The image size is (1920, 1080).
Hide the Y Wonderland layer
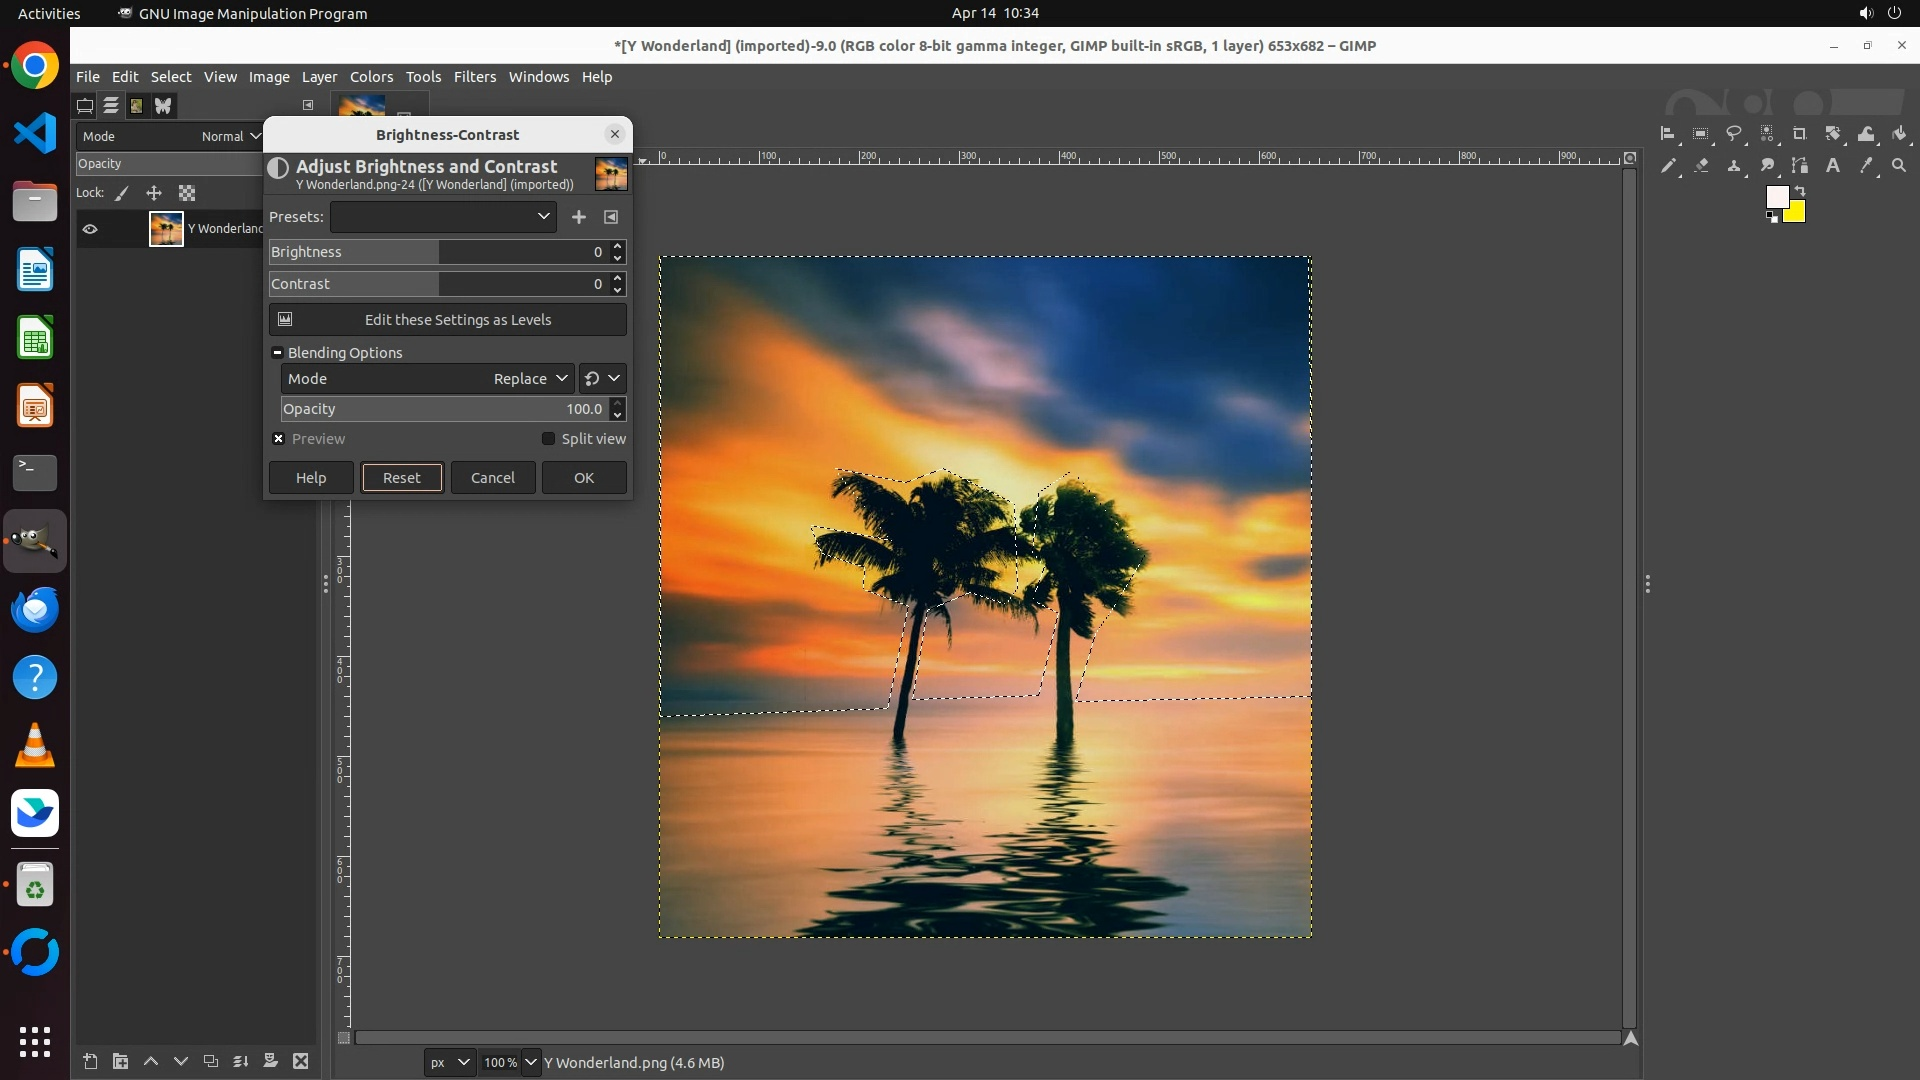[90, 229]
